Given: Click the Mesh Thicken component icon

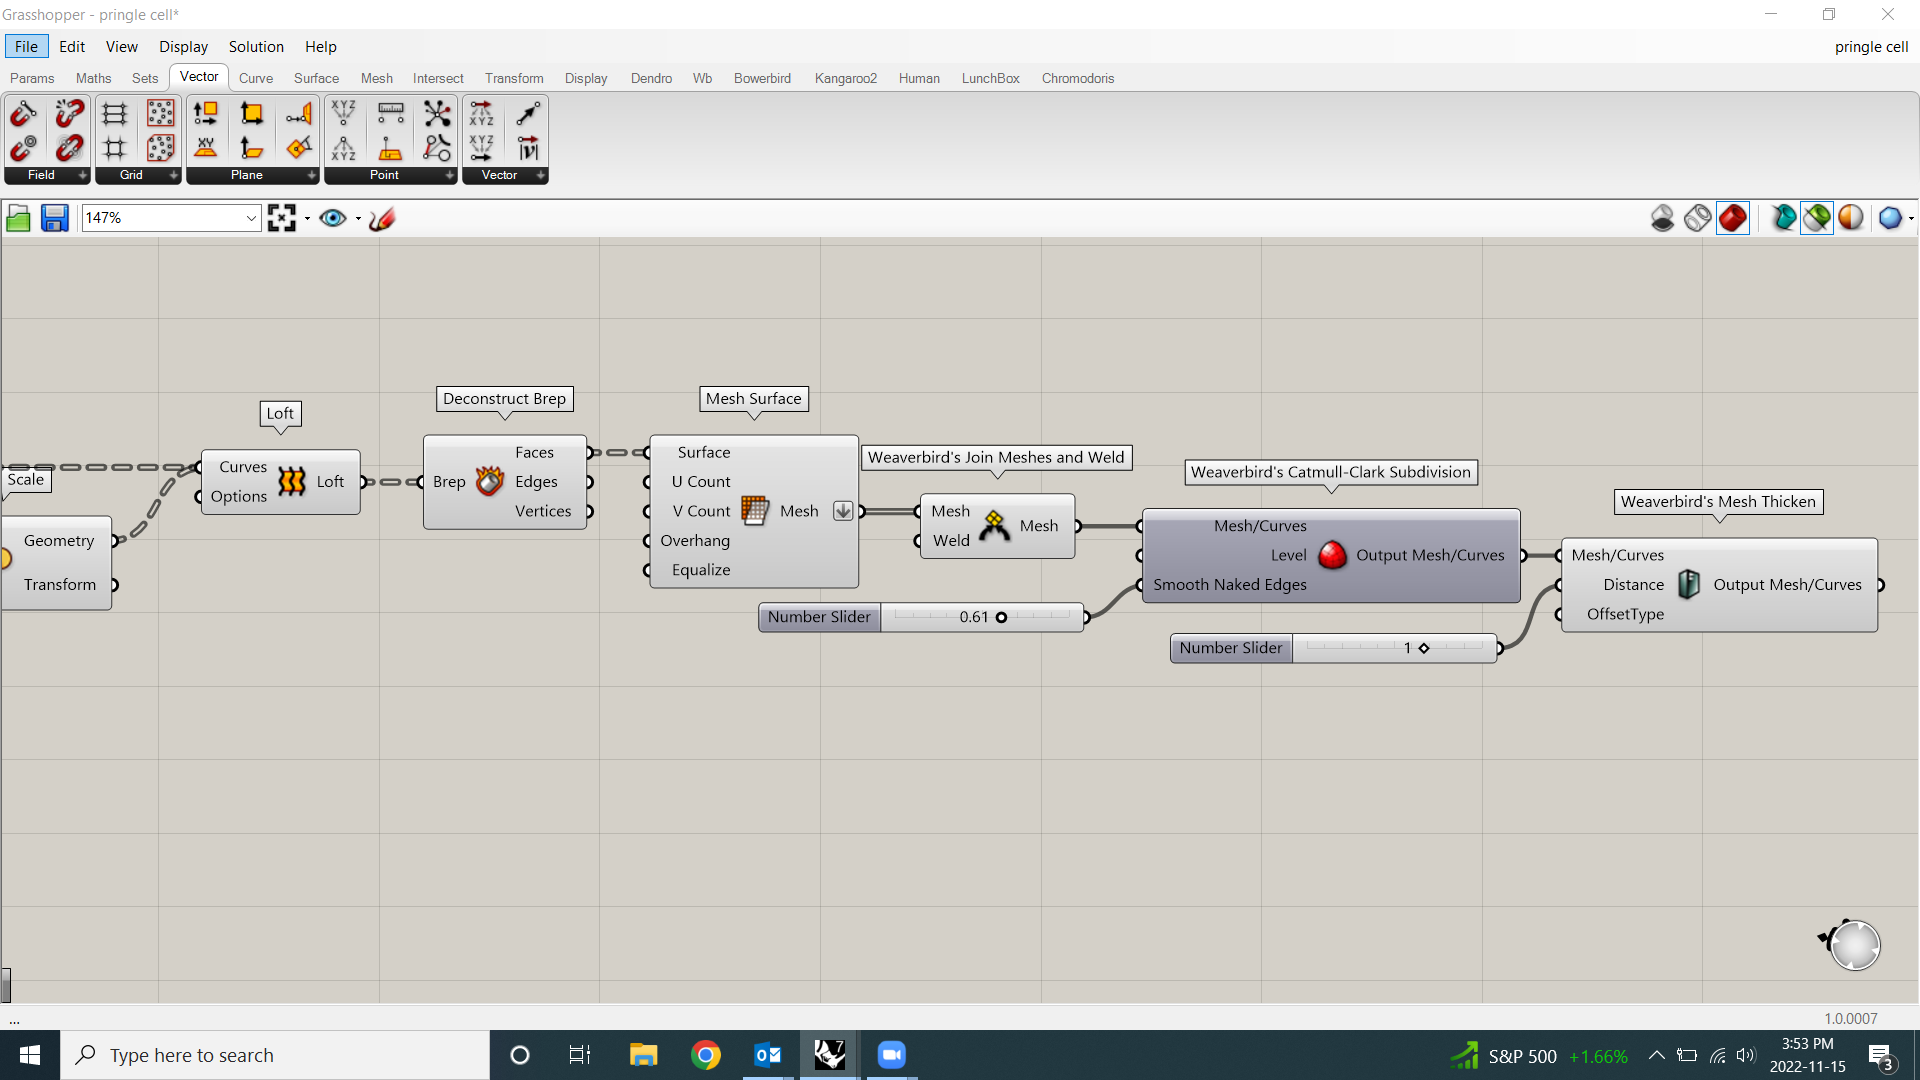Looking at the screenshot, I should click(1689, 584).
